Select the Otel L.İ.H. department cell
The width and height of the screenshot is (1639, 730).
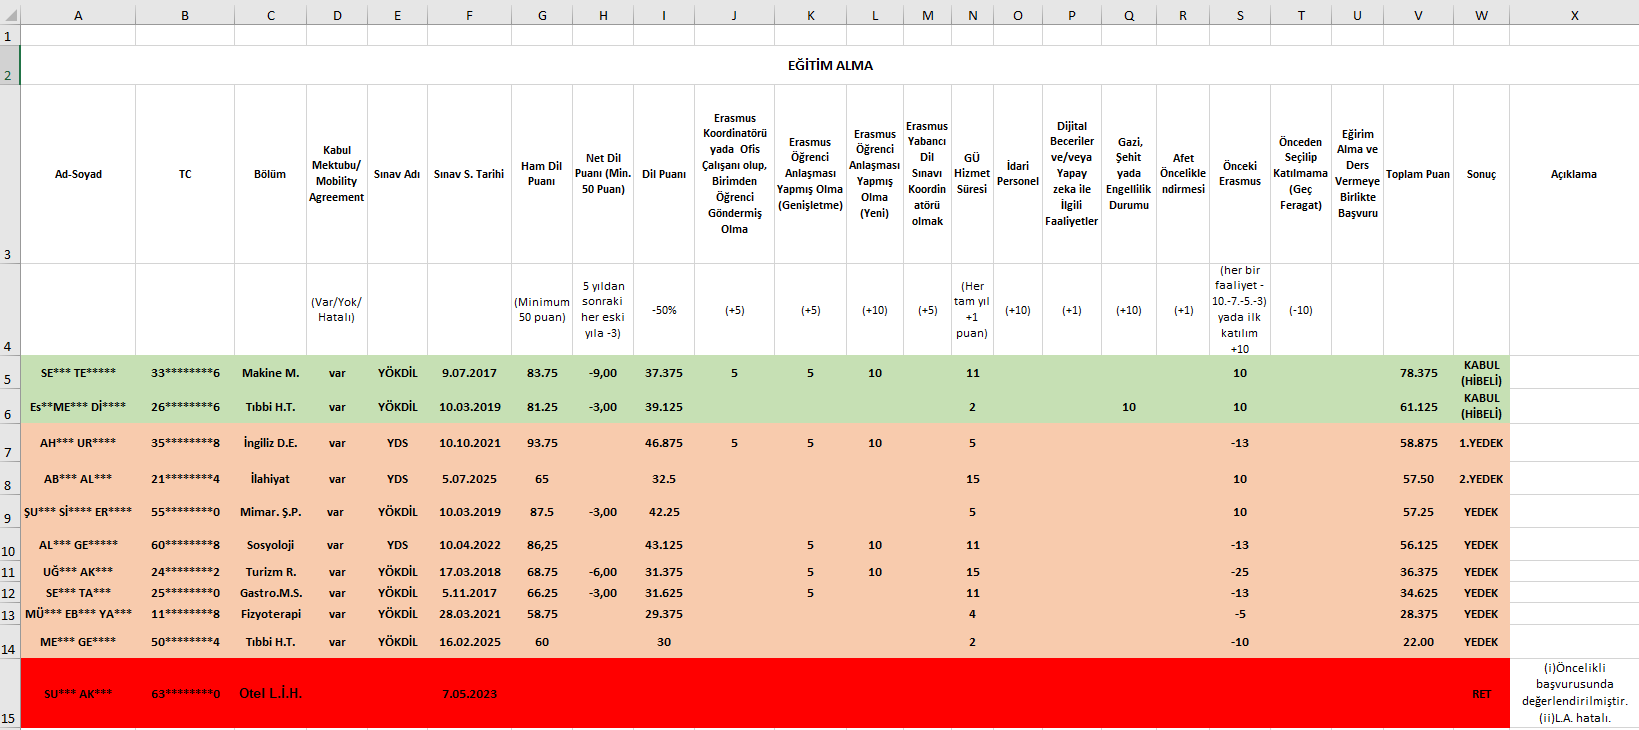click(270, 693)
